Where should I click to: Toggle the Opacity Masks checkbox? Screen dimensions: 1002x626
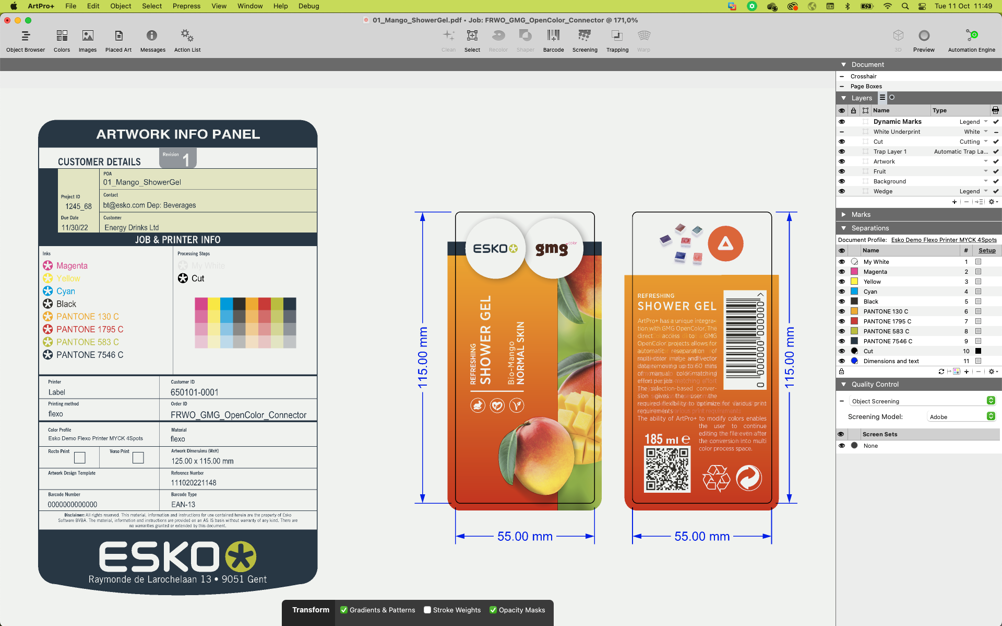493,610
